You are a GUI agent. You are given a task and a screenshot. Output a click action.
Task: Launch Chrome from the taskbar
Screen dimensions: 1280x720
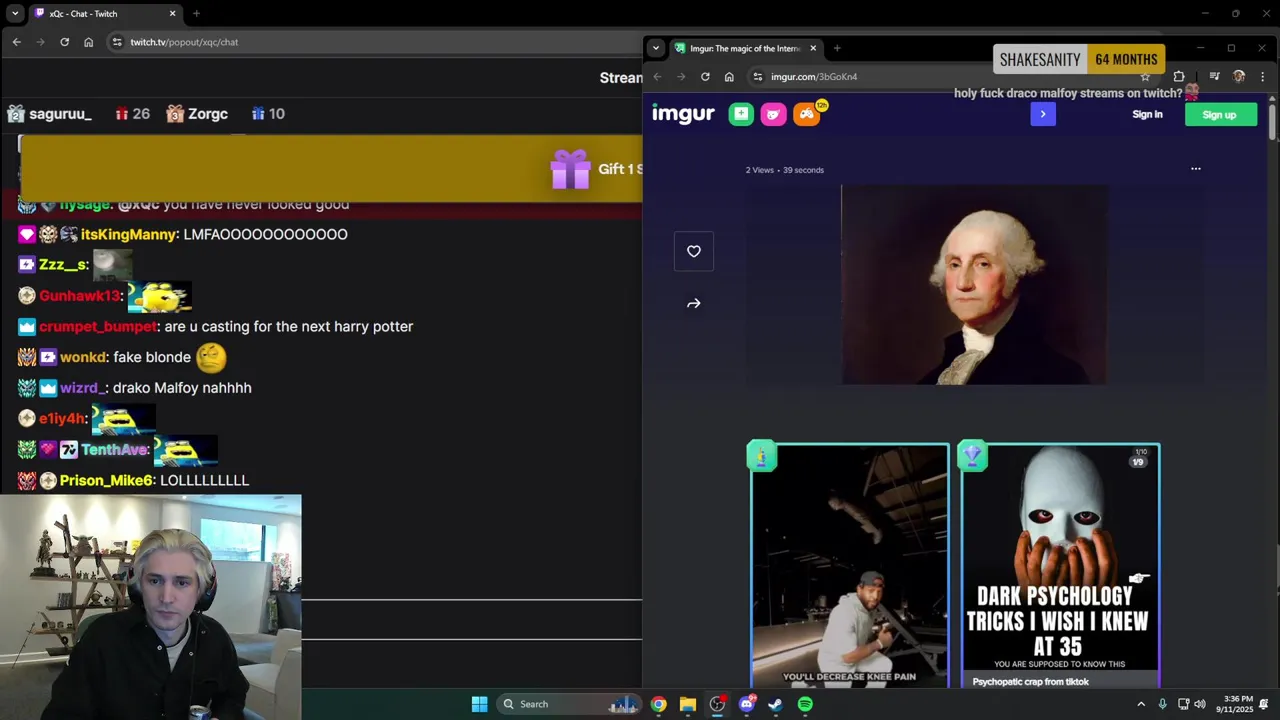coord(658,704)
